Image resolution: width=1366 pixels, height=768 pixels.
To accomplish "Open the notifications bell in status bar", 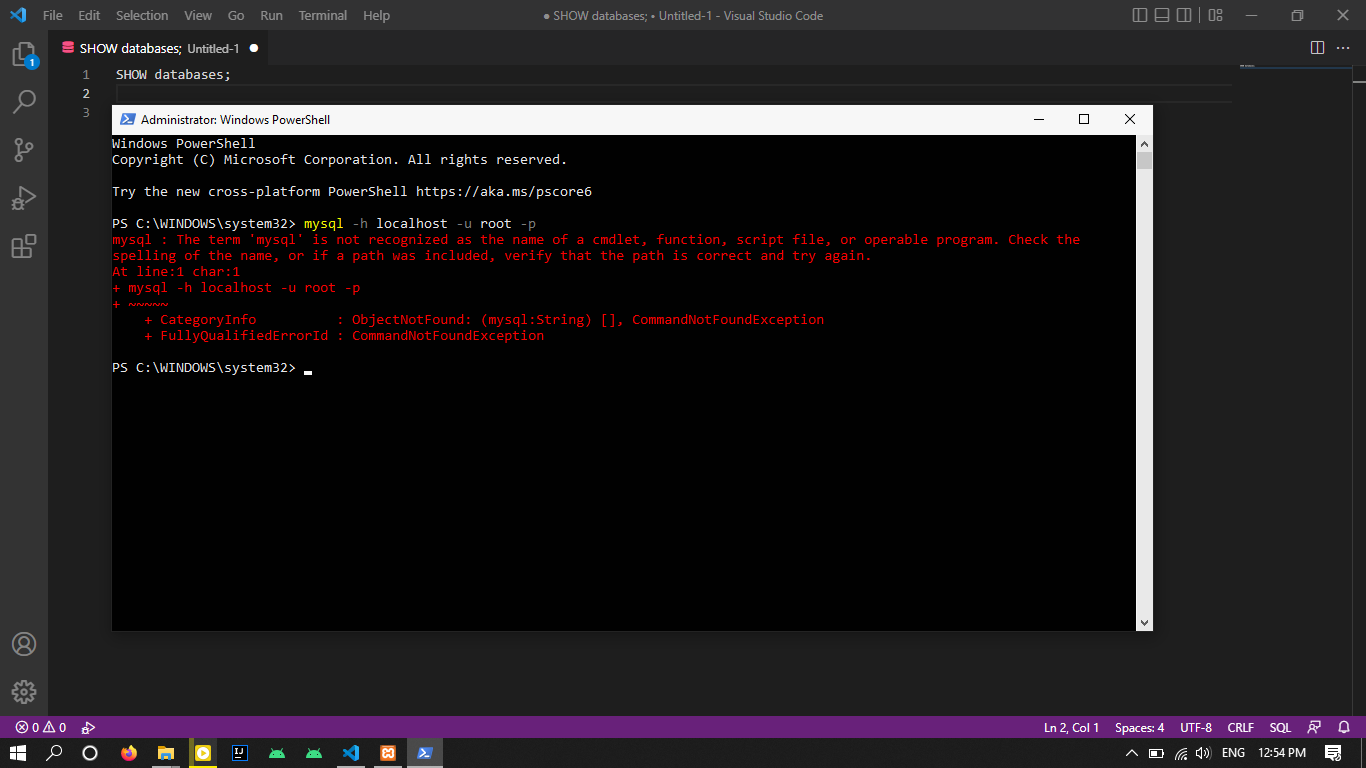I will 1346,727.
